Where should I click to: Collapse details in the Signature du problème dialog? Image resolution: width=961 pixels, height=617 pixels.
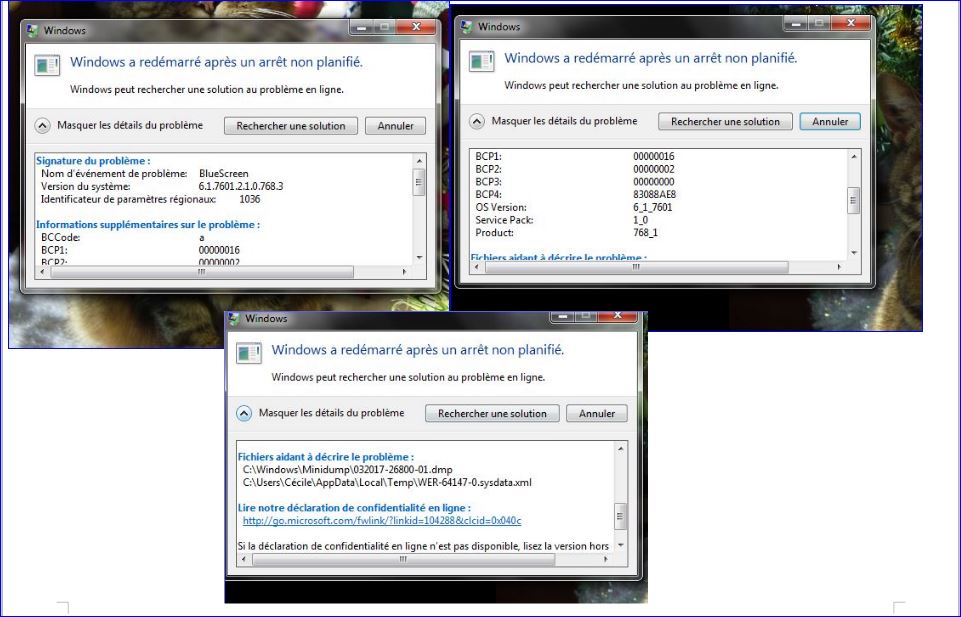click(x=42, y=126)
